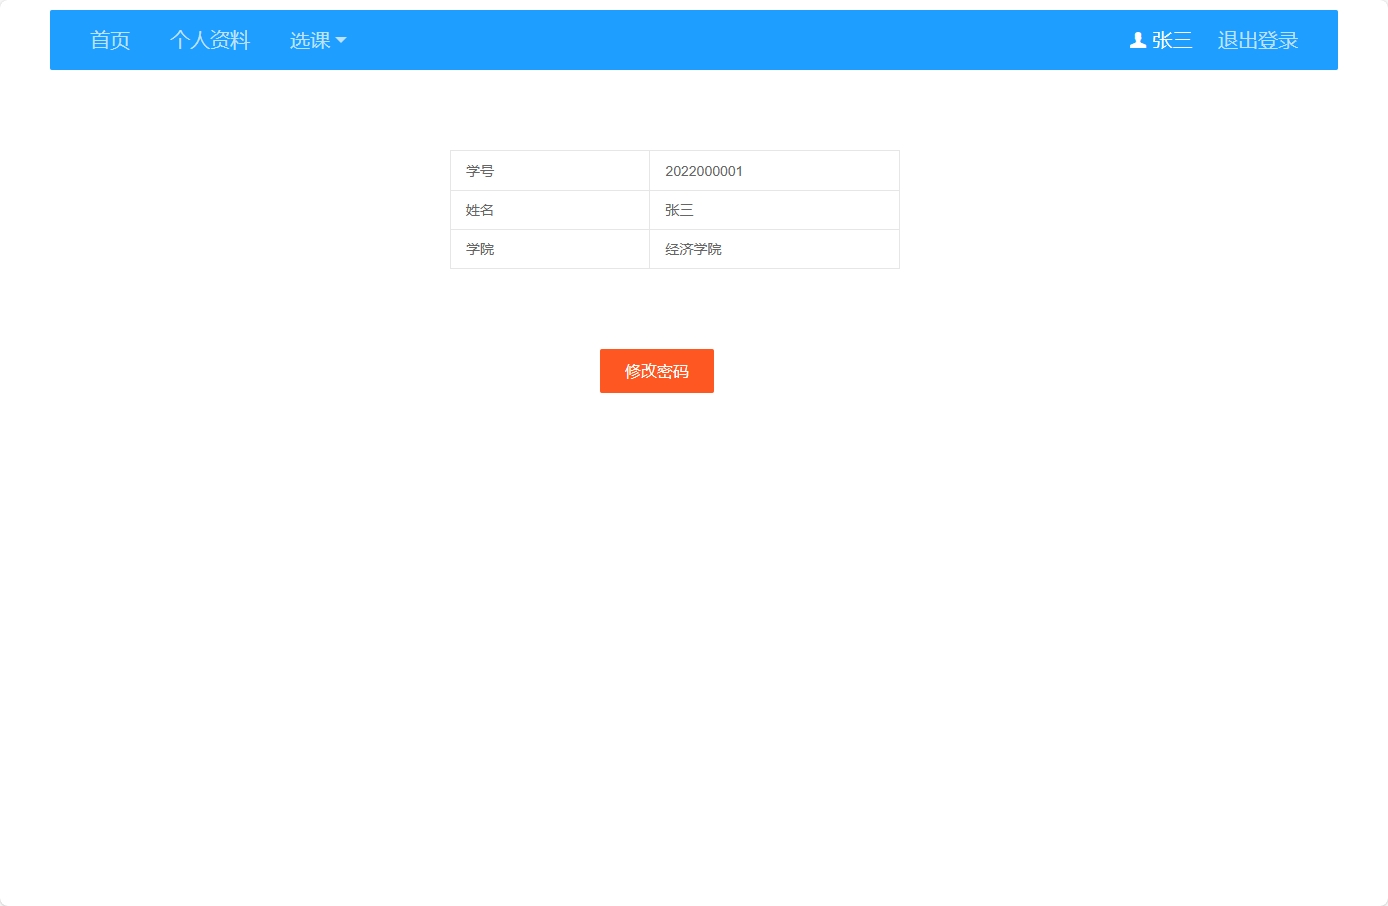Open the 个人资料 page from navbar

pos(210,40)
